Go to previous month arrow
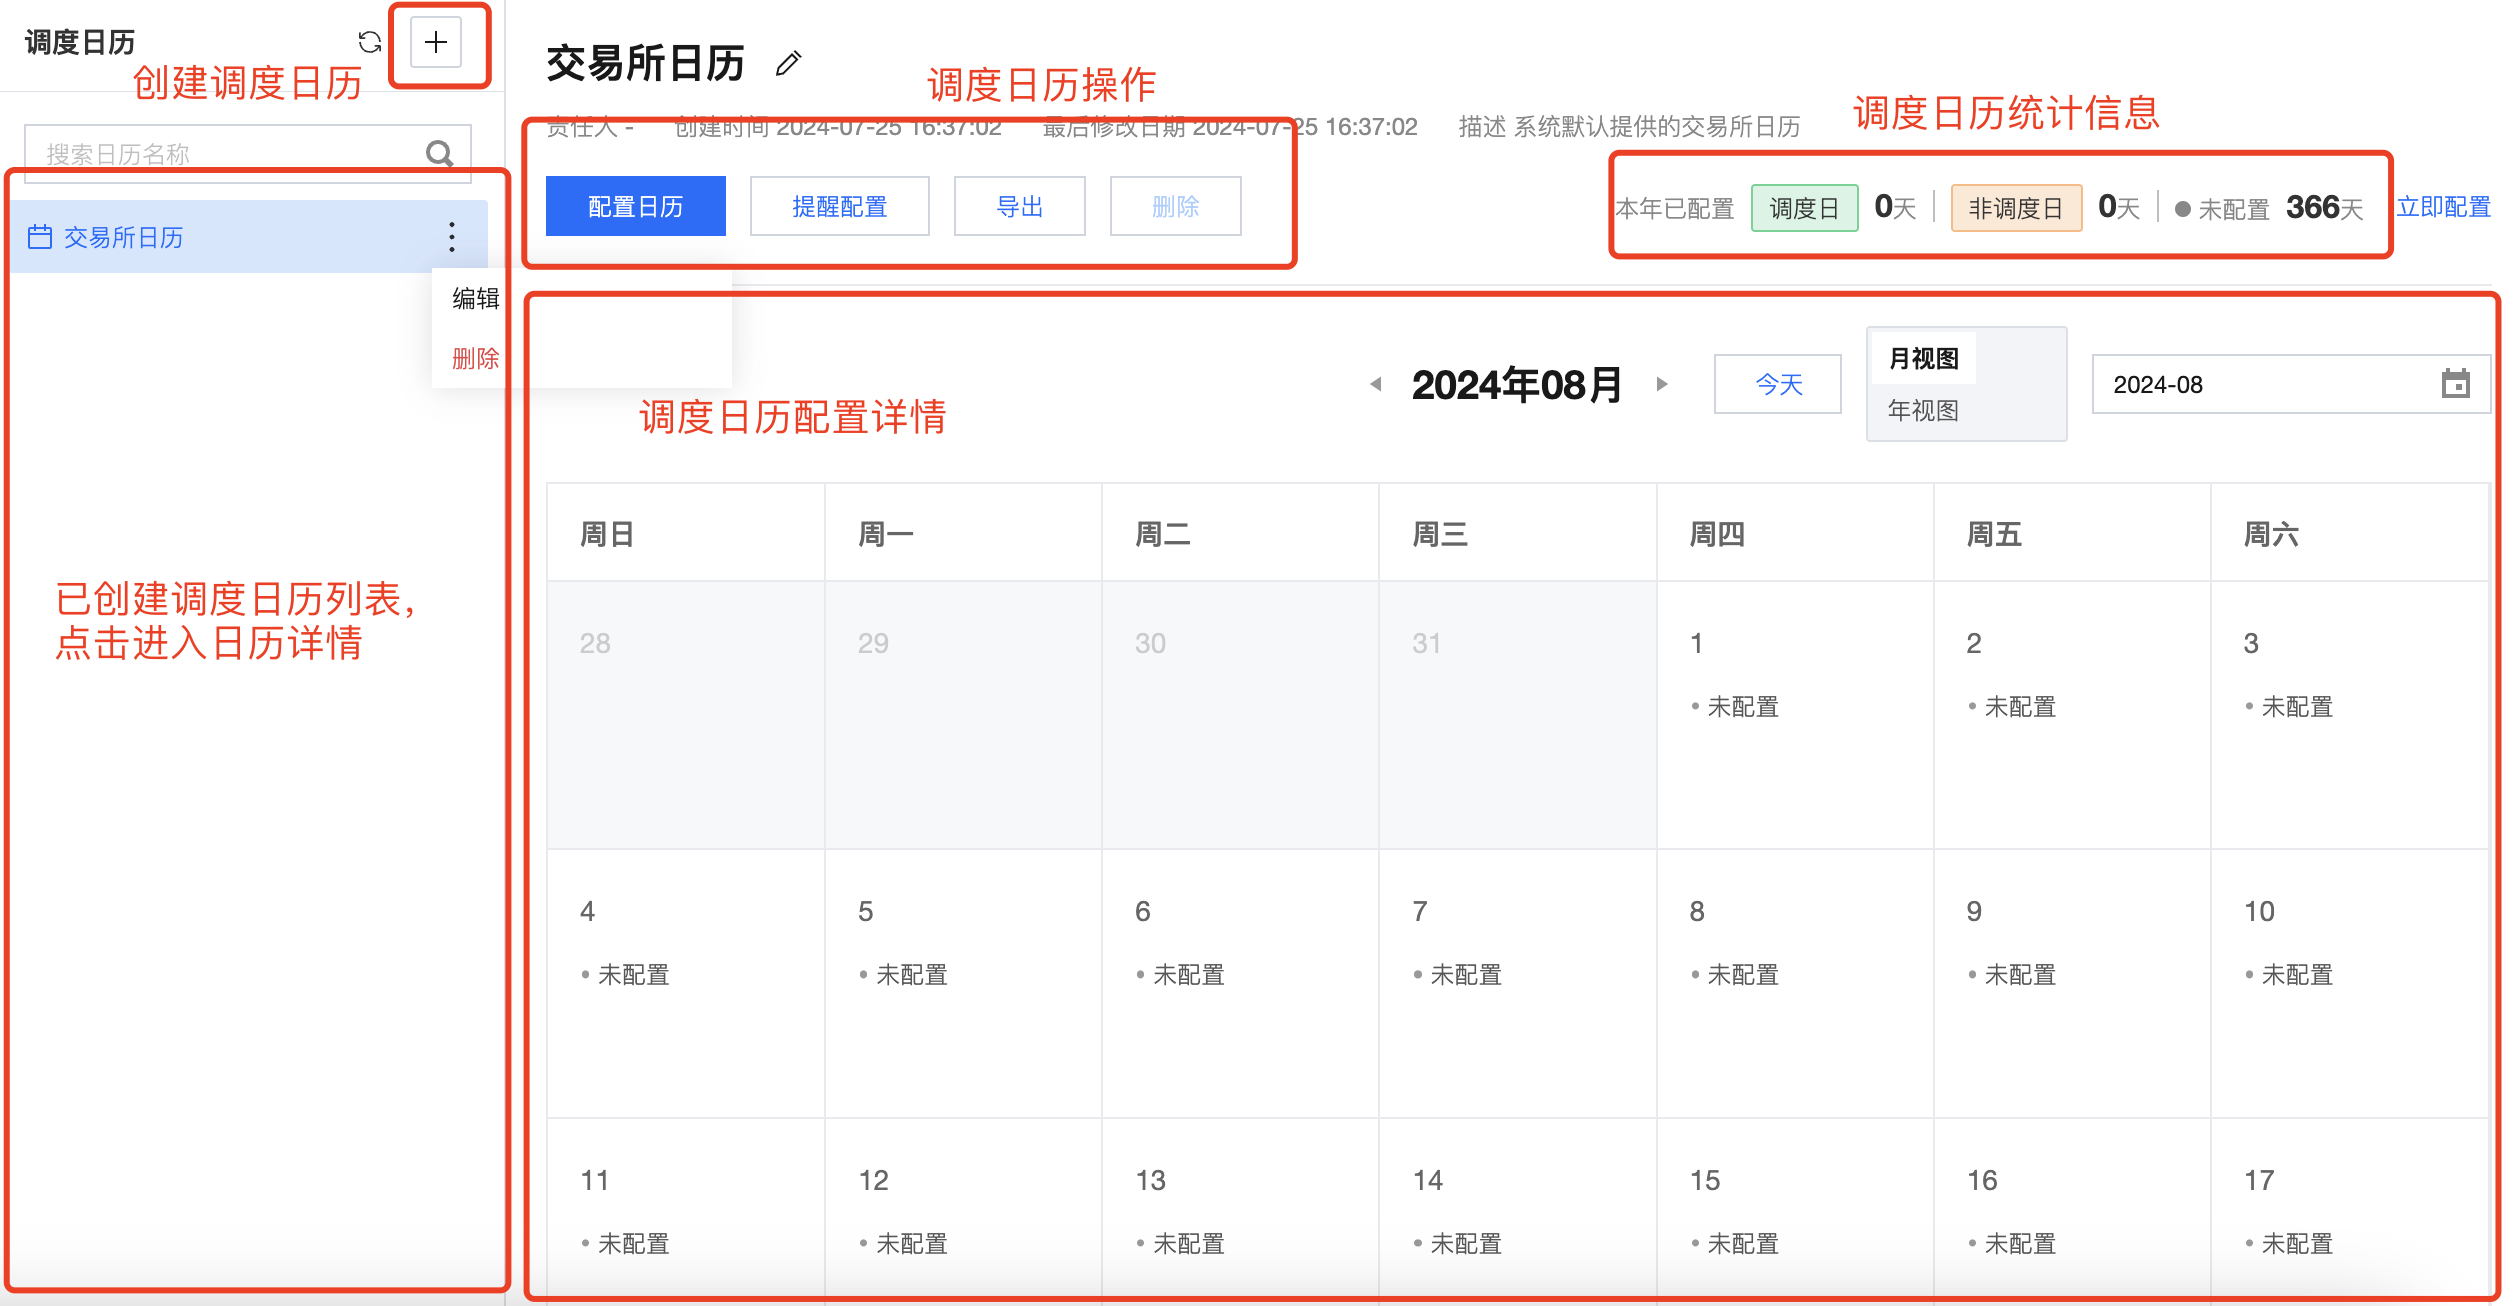The image size is (2514, 1306). [x=1376, y=384]
